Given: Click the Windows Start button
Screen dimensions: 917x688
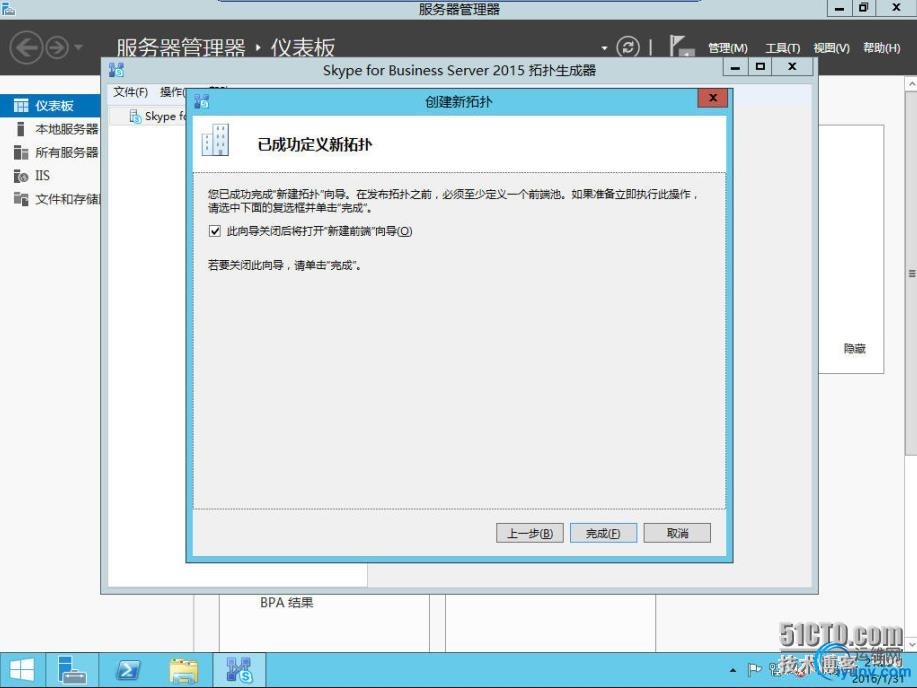Looking at the screenshot, I should pos(22,670).
